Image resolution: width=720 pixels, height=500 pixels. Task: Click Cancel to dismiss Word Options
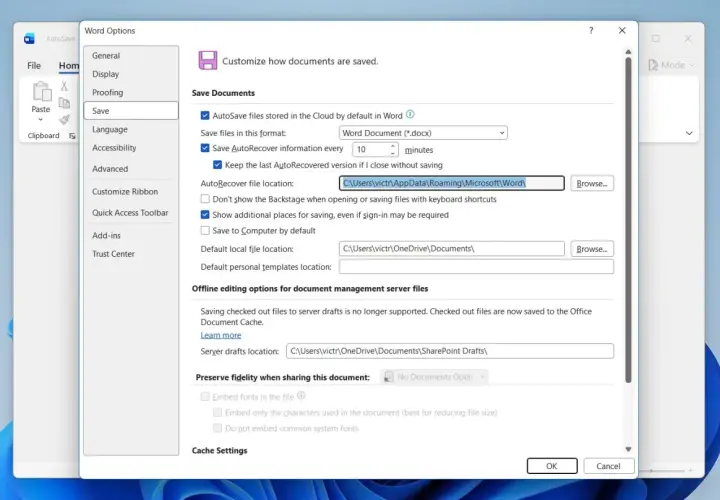click(x=608, y=466)
